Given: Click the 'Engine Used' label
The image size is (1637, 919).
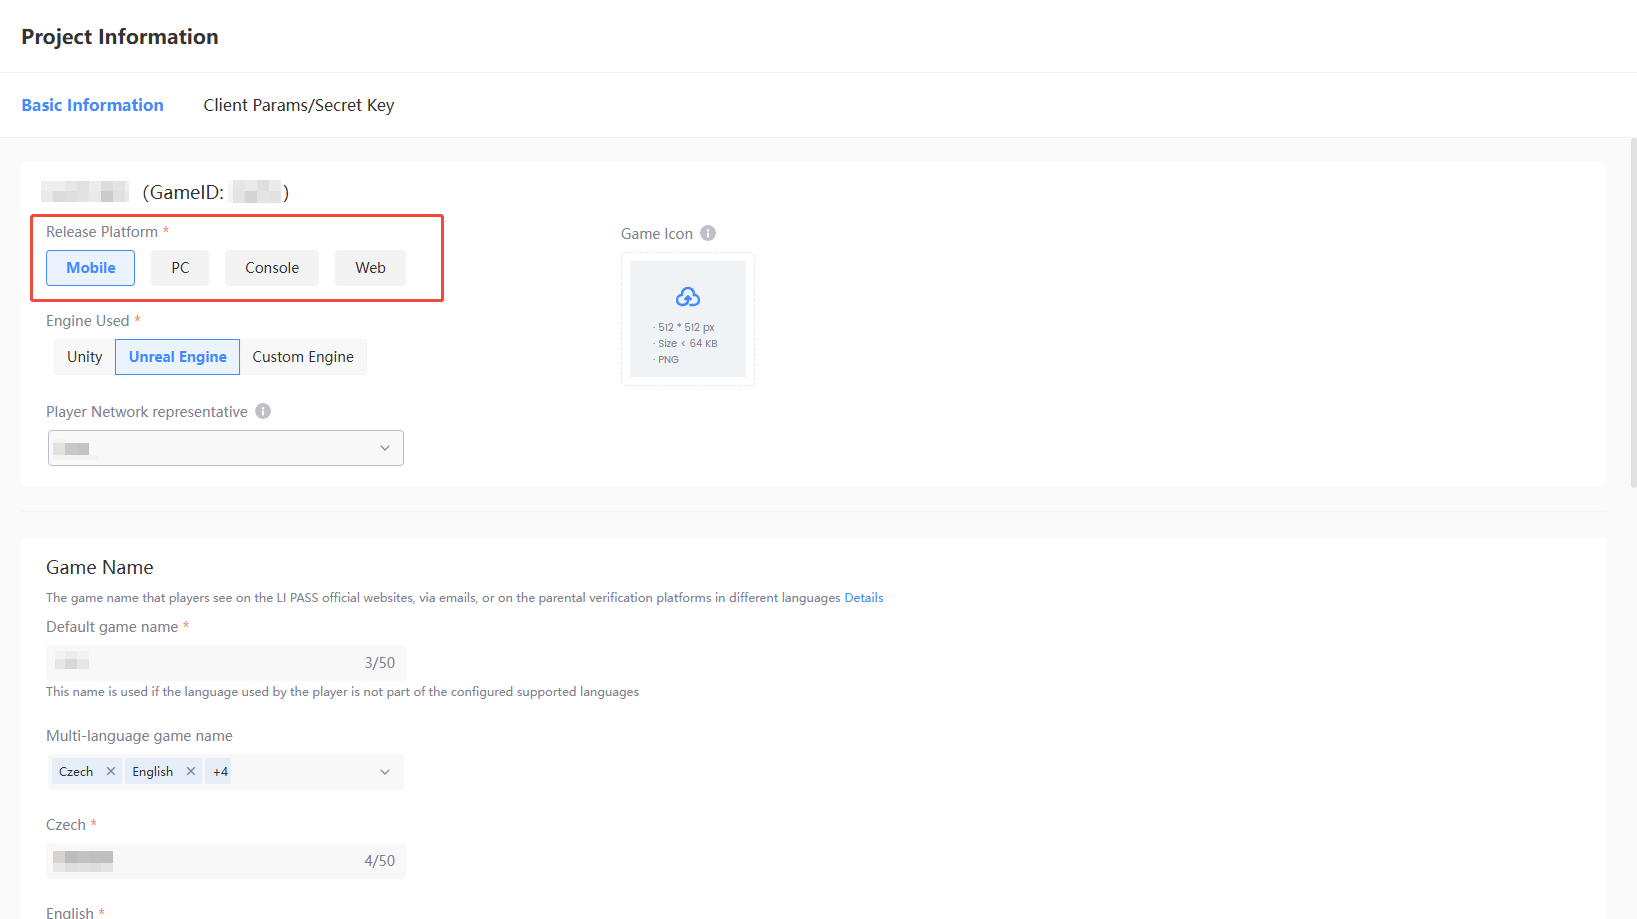Looking at the screenshot, I should 88,321.
